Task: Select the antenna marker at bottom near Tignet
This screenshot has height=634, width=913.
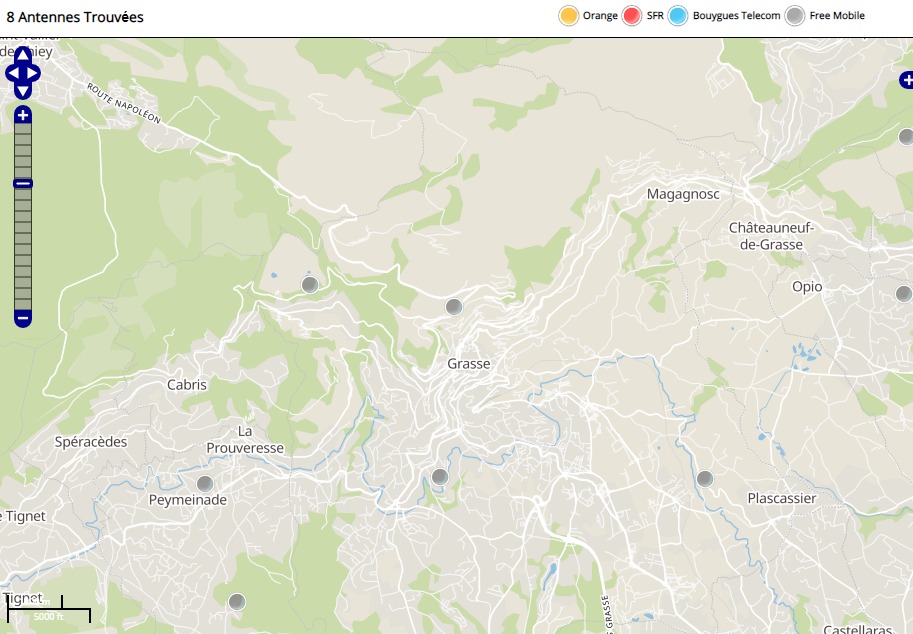Action: point(236,601)
